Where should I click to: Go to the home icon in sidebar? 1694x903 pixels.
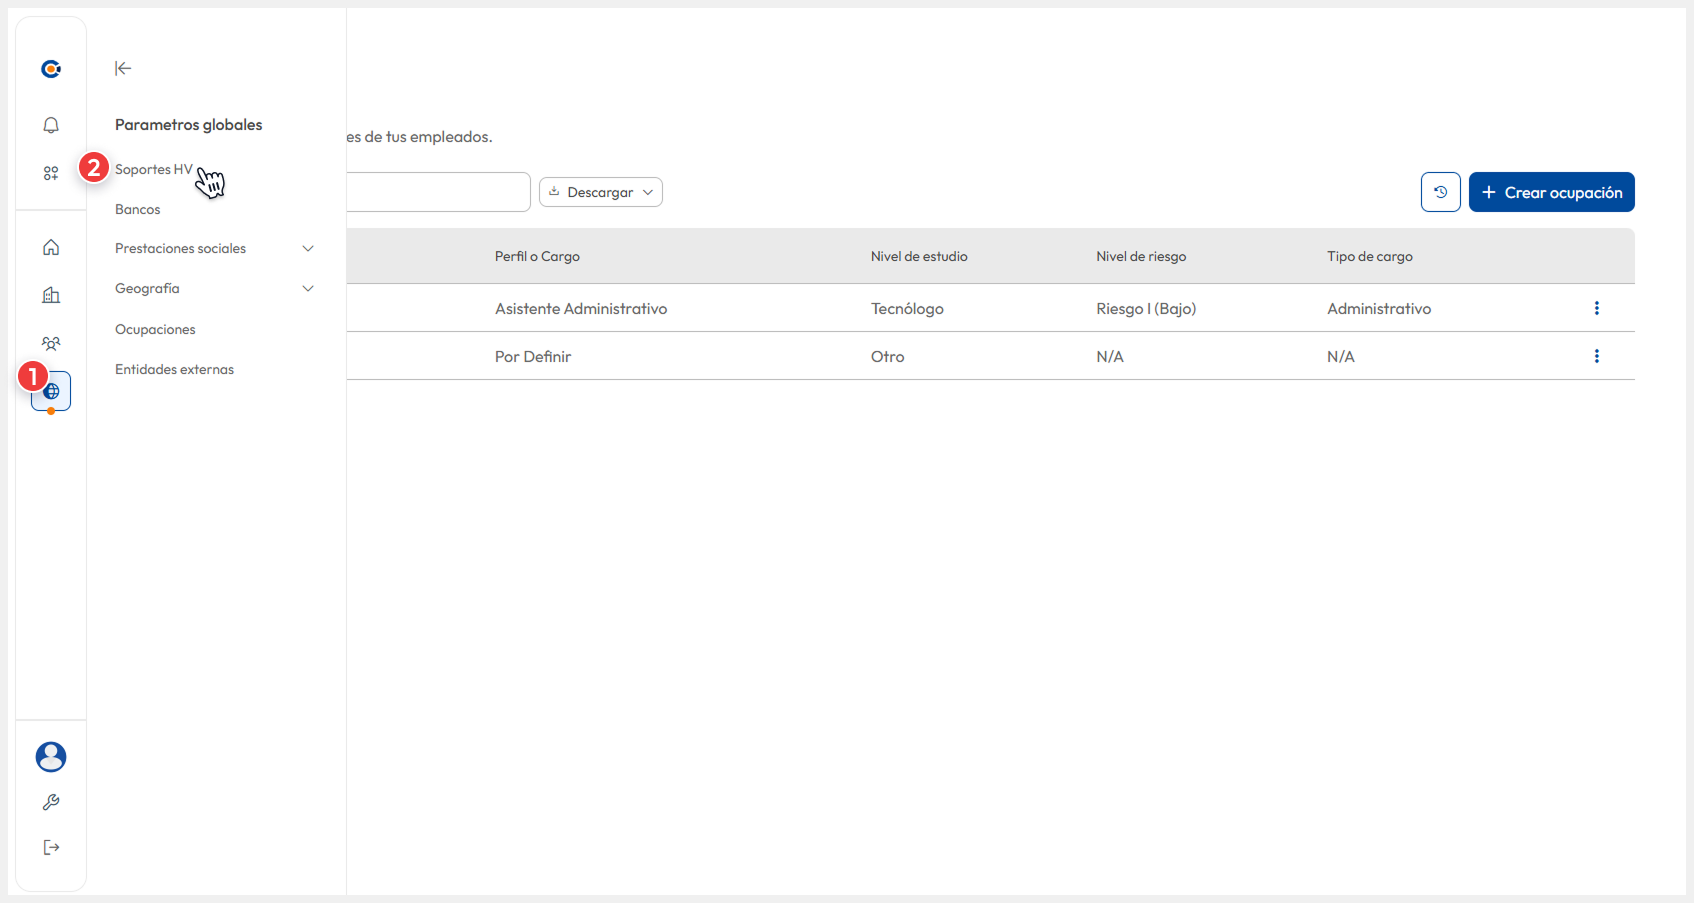pyautogui.click(x=51, y=247)
